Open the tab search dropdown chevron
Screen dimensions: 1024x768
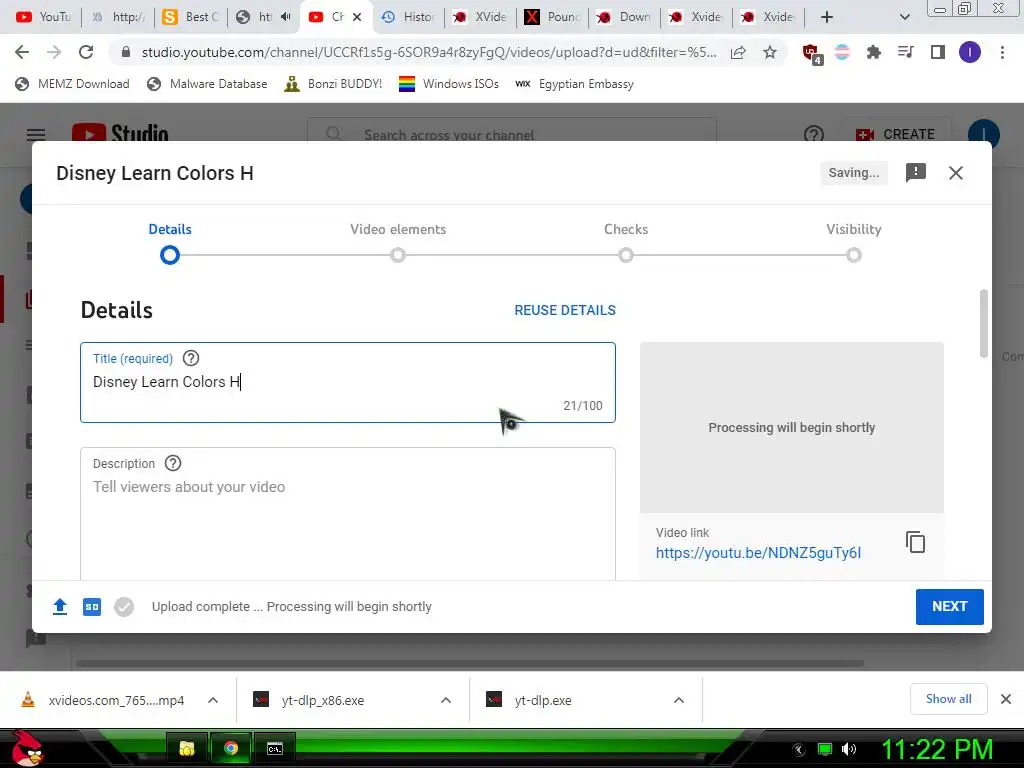pos(904,17)
